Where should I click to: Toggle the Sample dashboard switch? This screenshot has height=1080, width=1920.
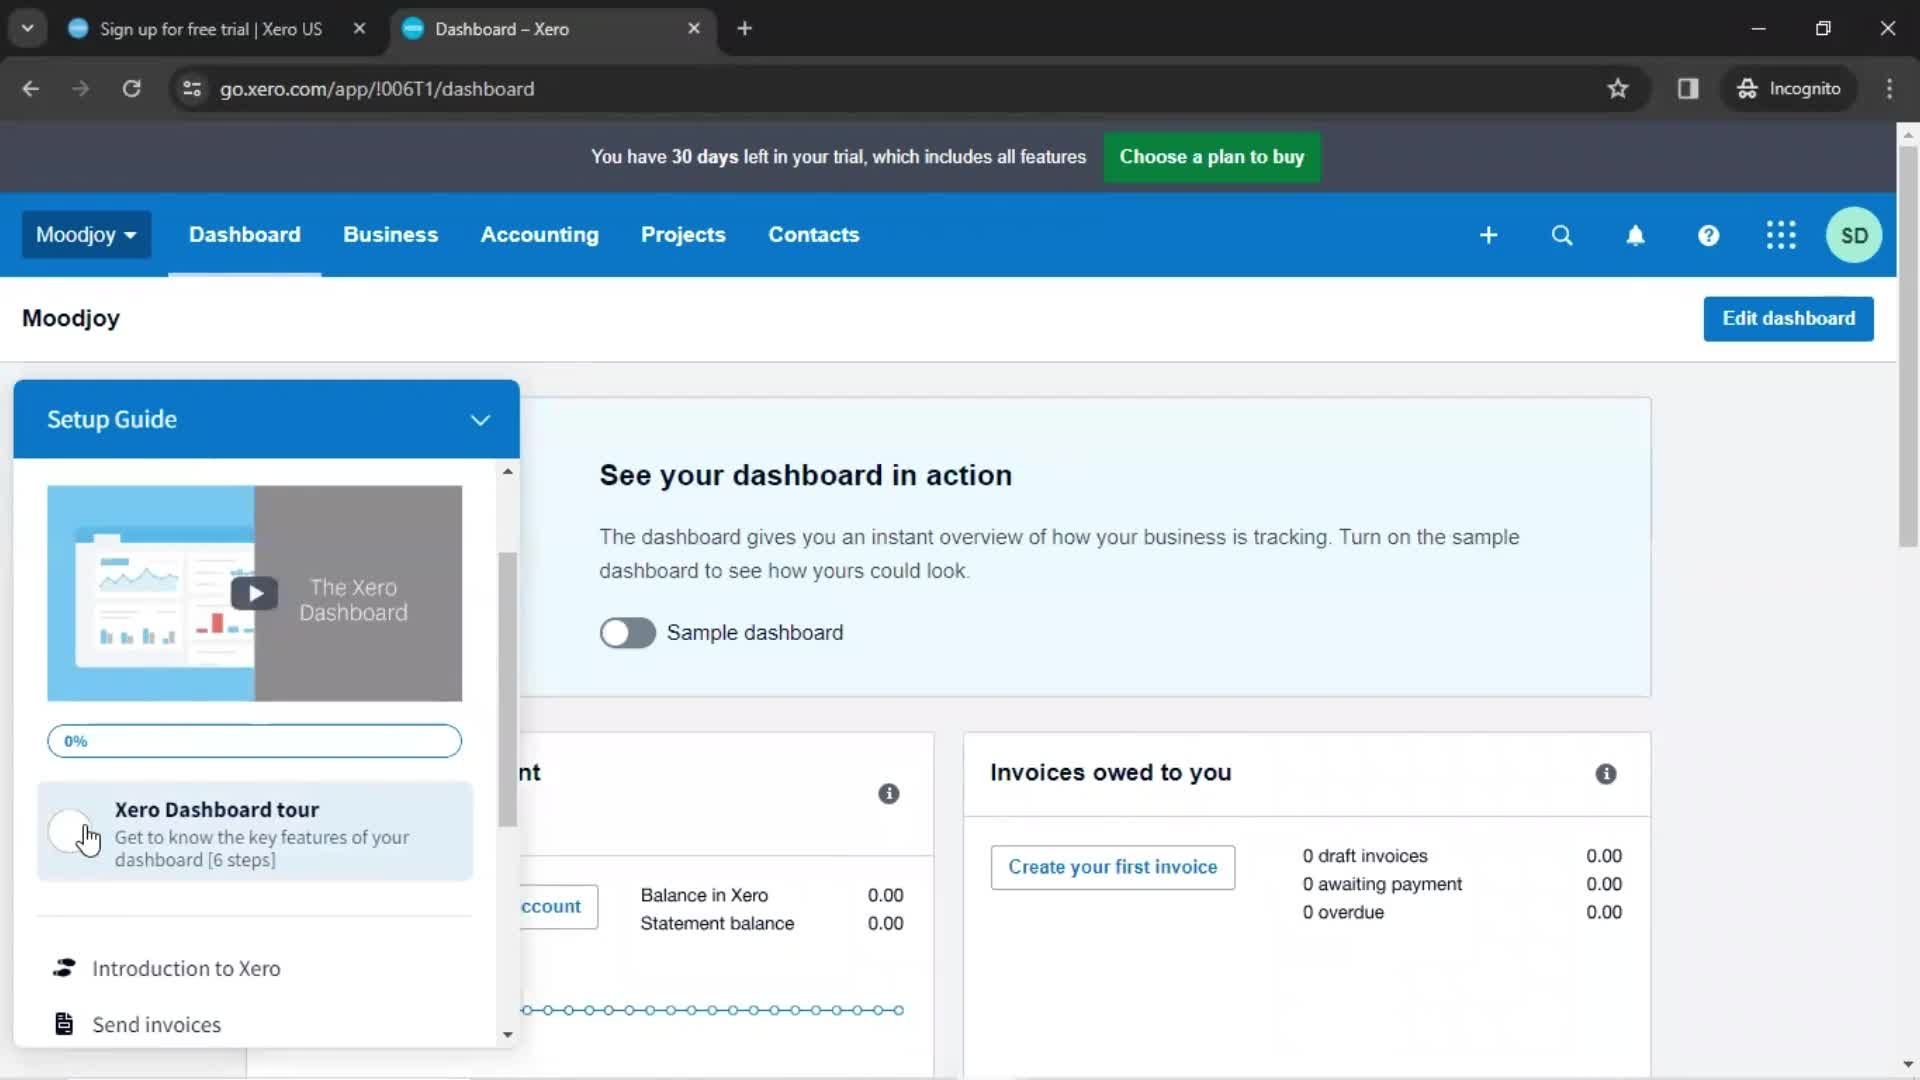[628, 633]
